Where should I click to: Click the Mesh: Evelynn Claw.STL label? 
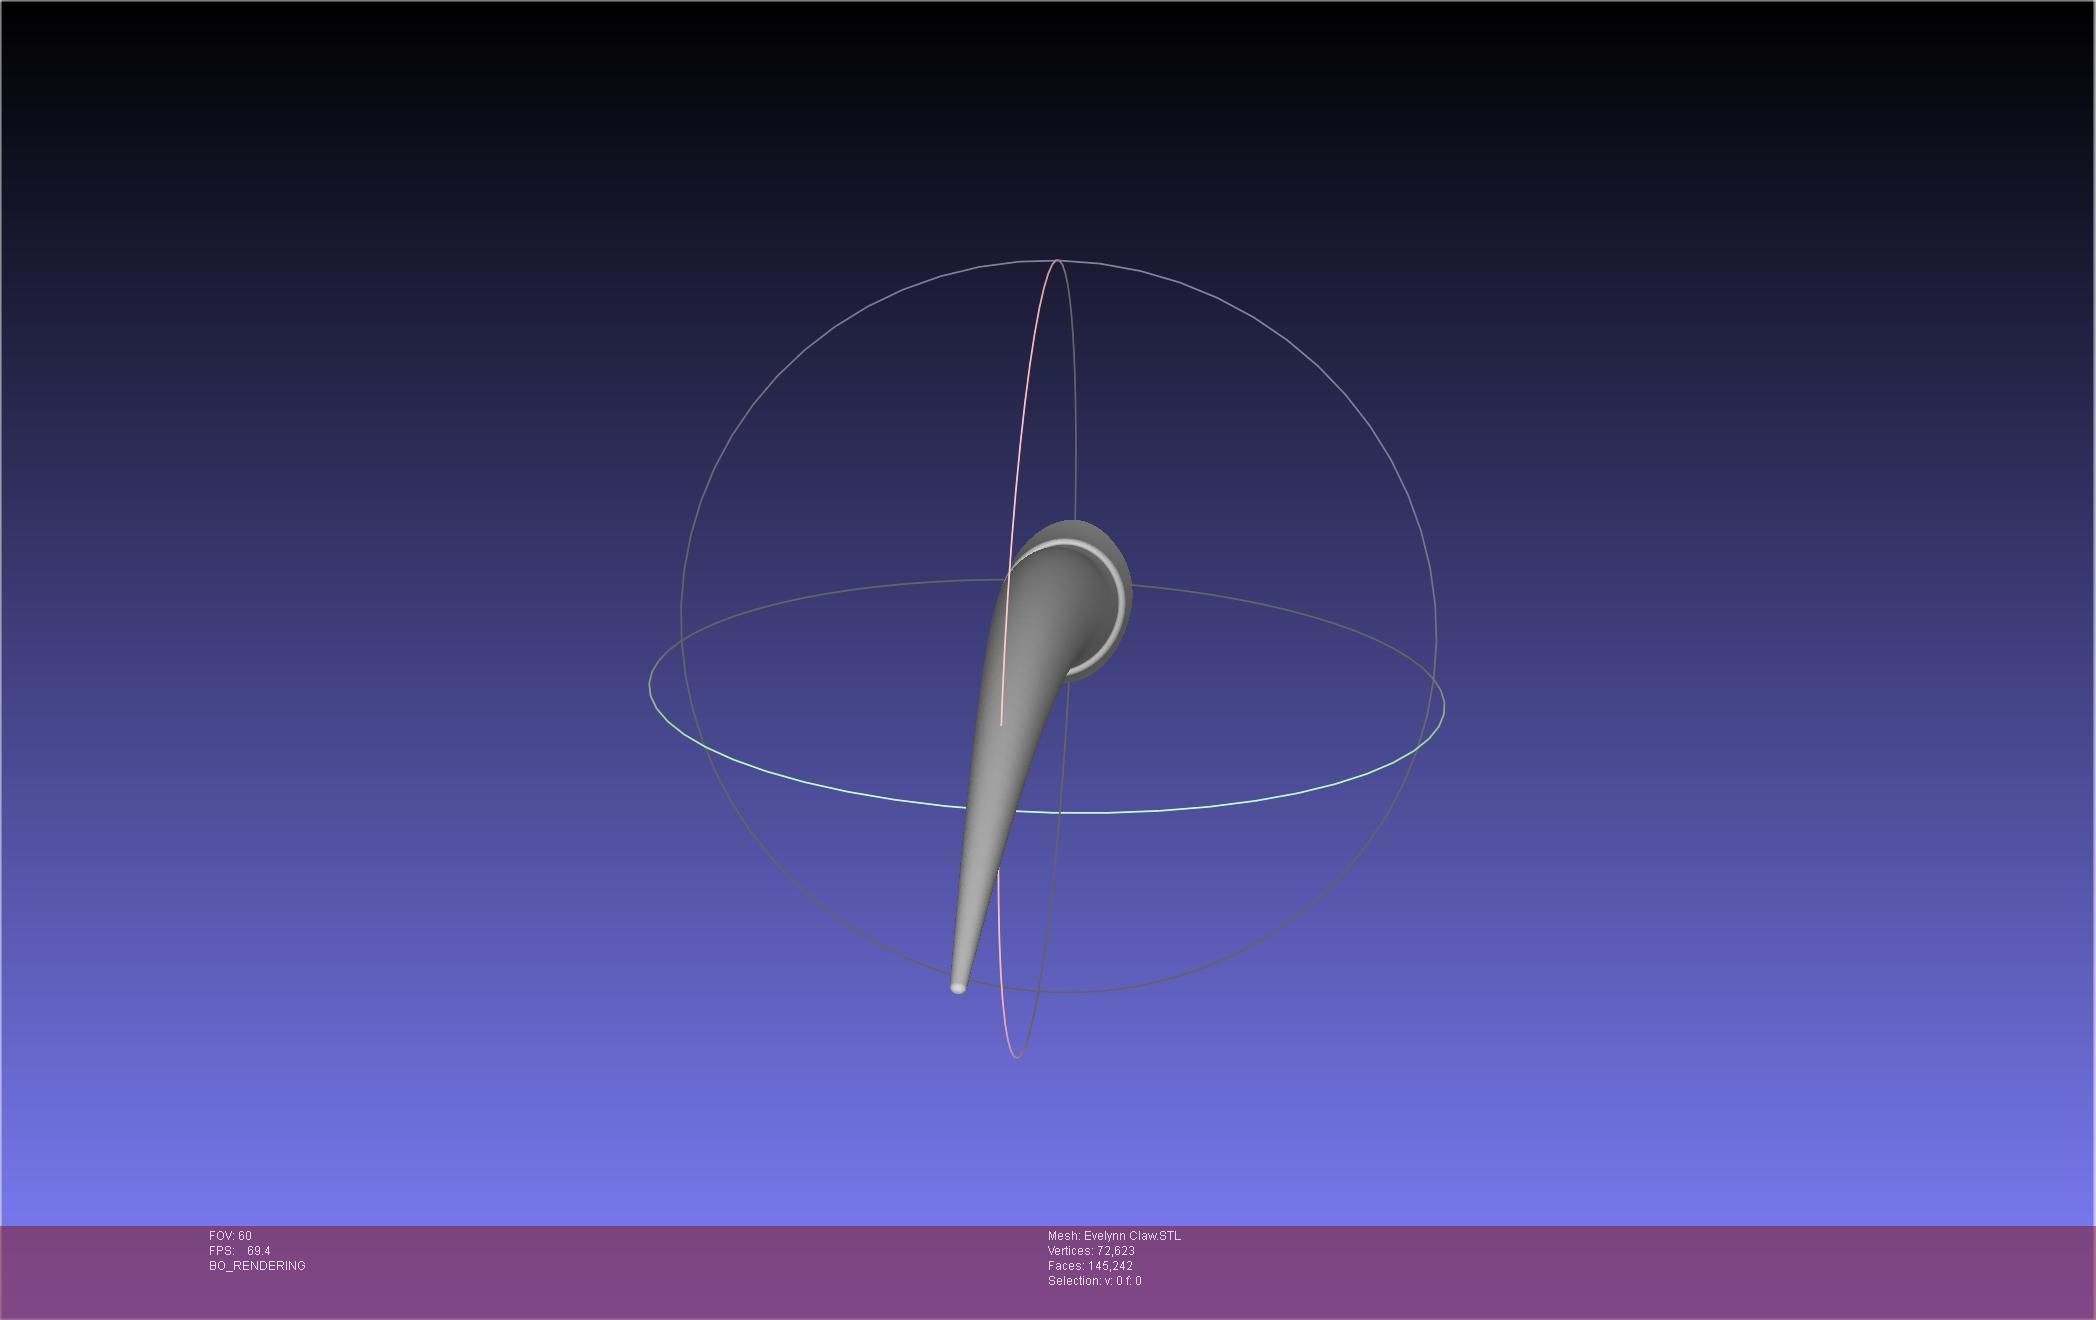[x=1114, y=1236]
